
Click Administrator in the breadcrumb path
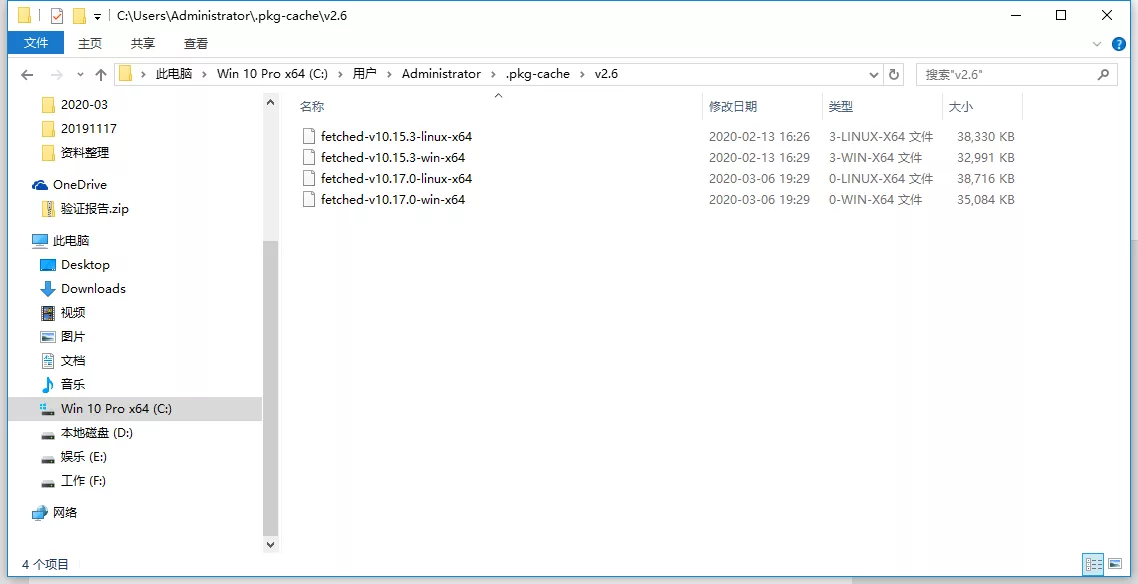(441, 74)
